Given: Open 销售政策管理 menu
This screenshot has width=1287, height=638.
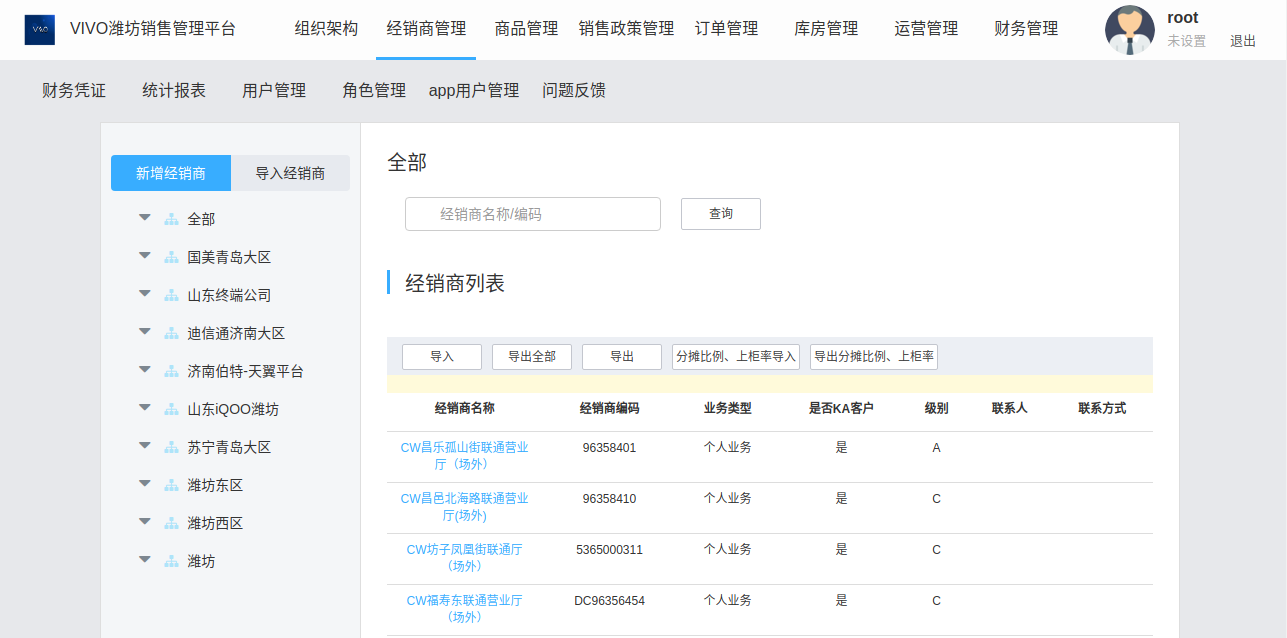Looking at the screenshot, I should coord(626,29).
